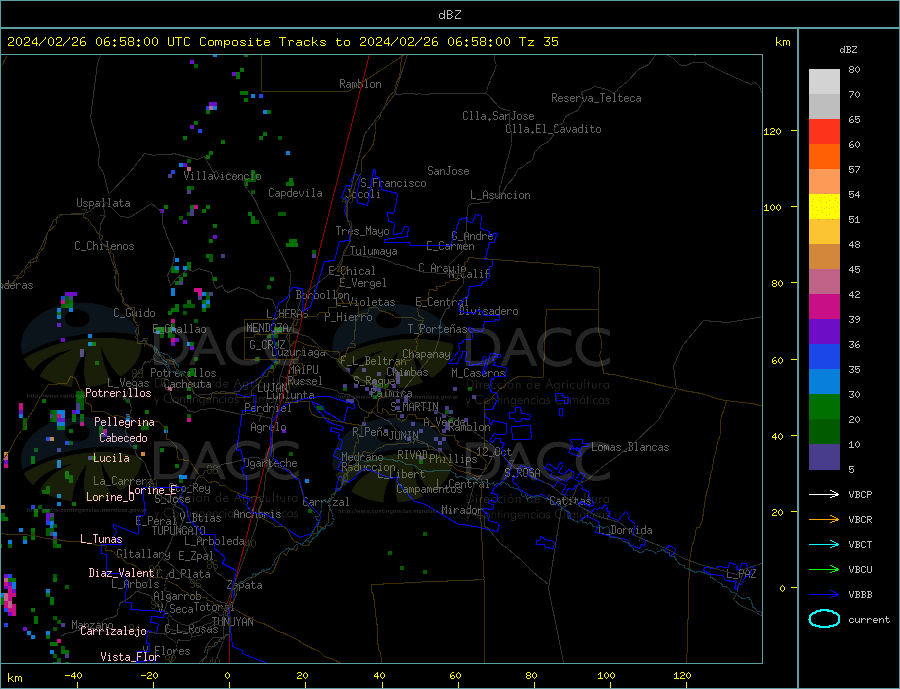Click the 'MENDOZA' city label
The width and height of the screenshot is (900, 689).
coord(267,328)
